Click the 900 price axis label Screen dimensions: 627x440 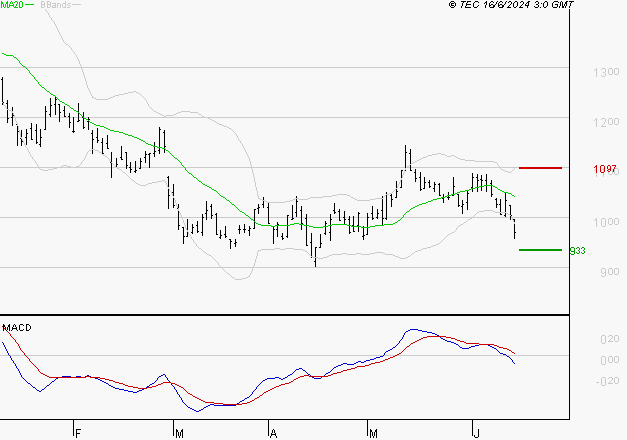point(609,272)
